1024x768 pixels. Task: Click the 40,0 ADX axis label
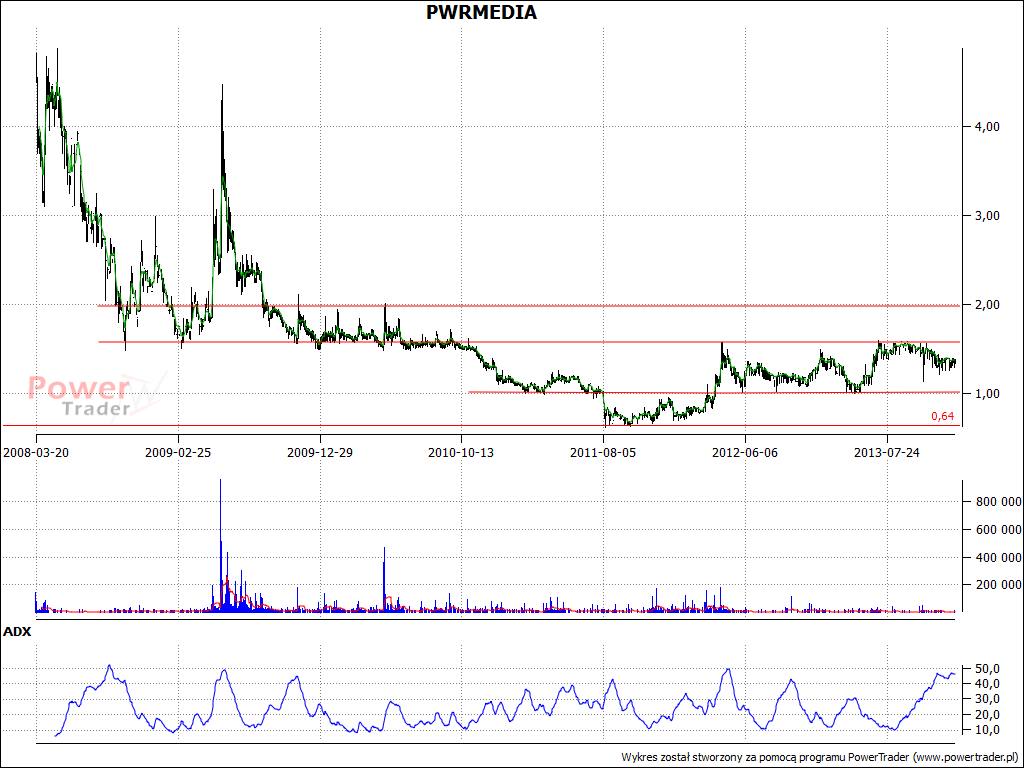point(987,684)
